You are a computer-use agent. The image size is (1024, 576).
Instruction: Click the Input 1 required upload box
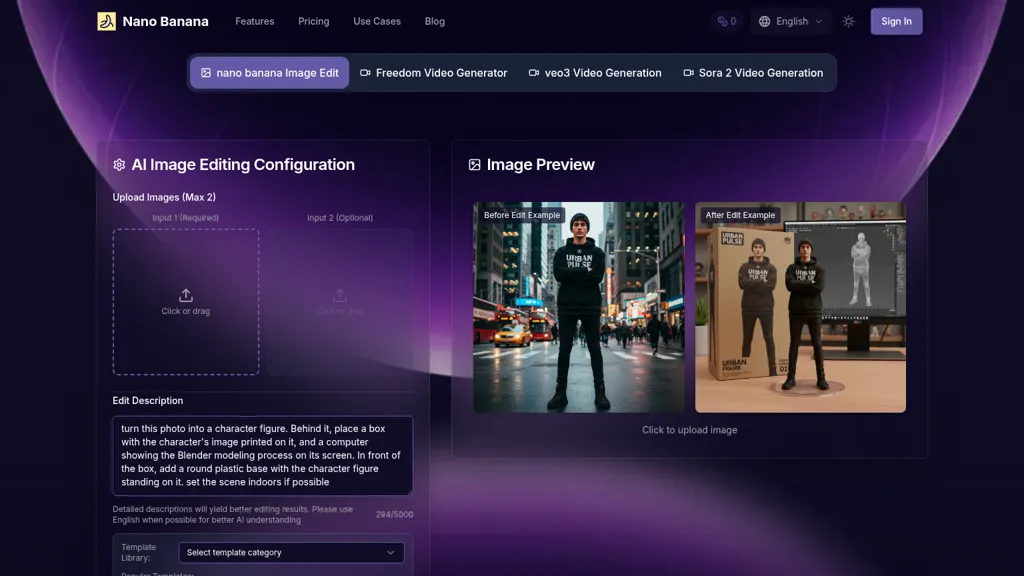click(x=185, y=302)
